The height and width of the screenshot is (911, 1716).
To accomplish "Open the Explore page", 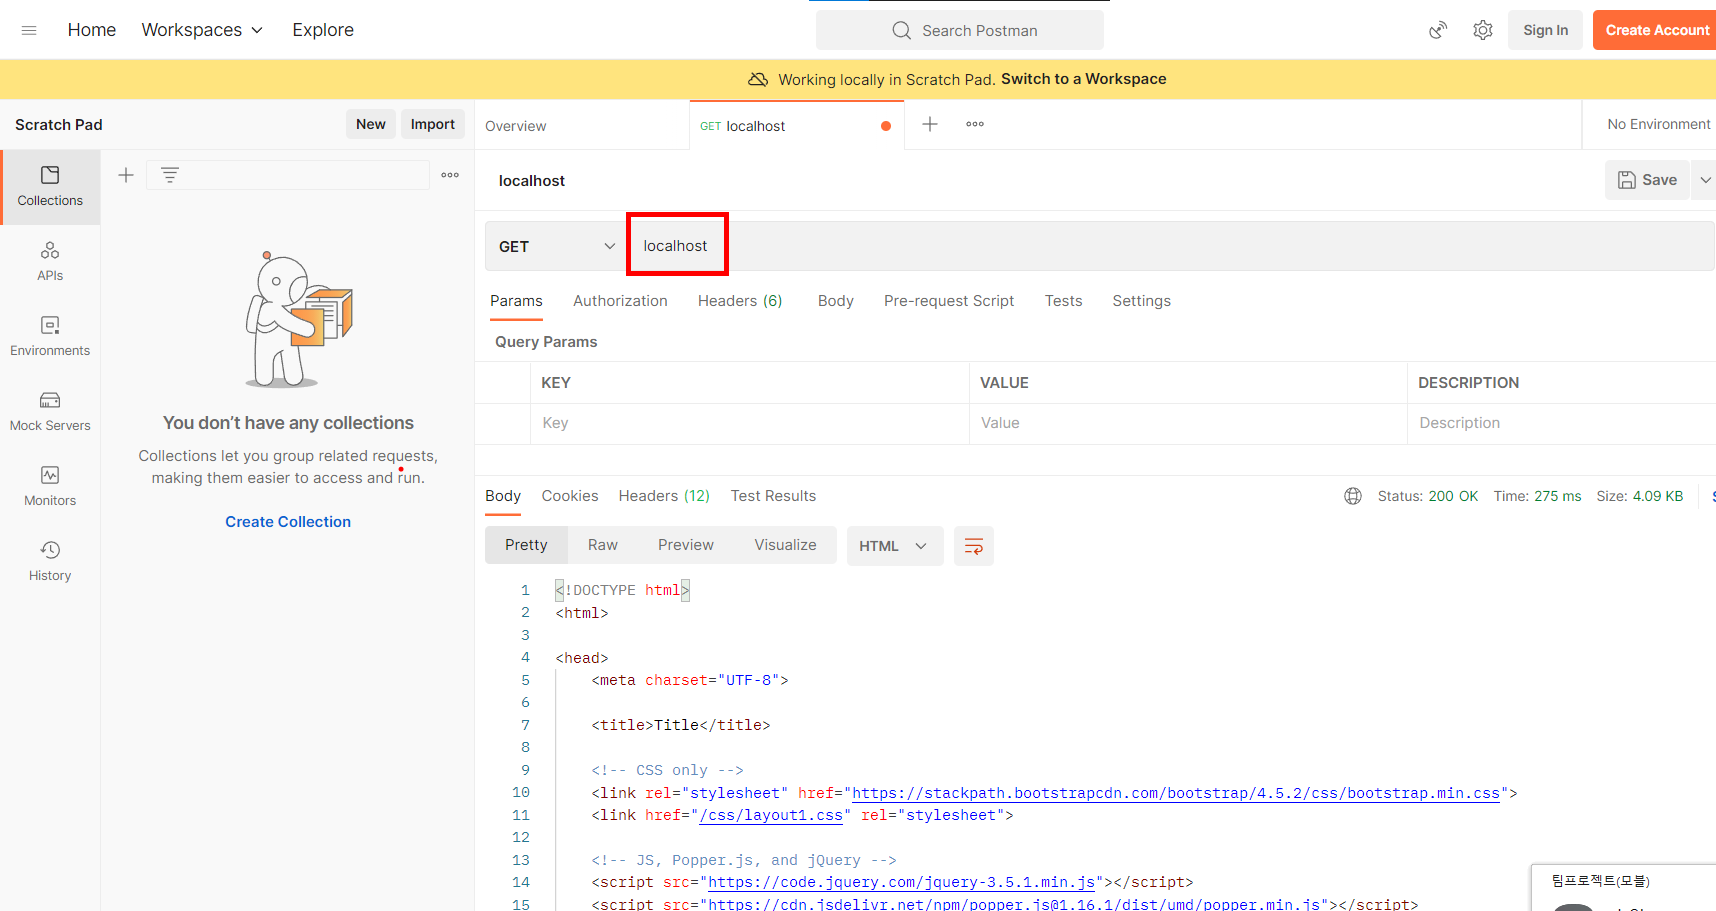I will click(x=323, y=30).
